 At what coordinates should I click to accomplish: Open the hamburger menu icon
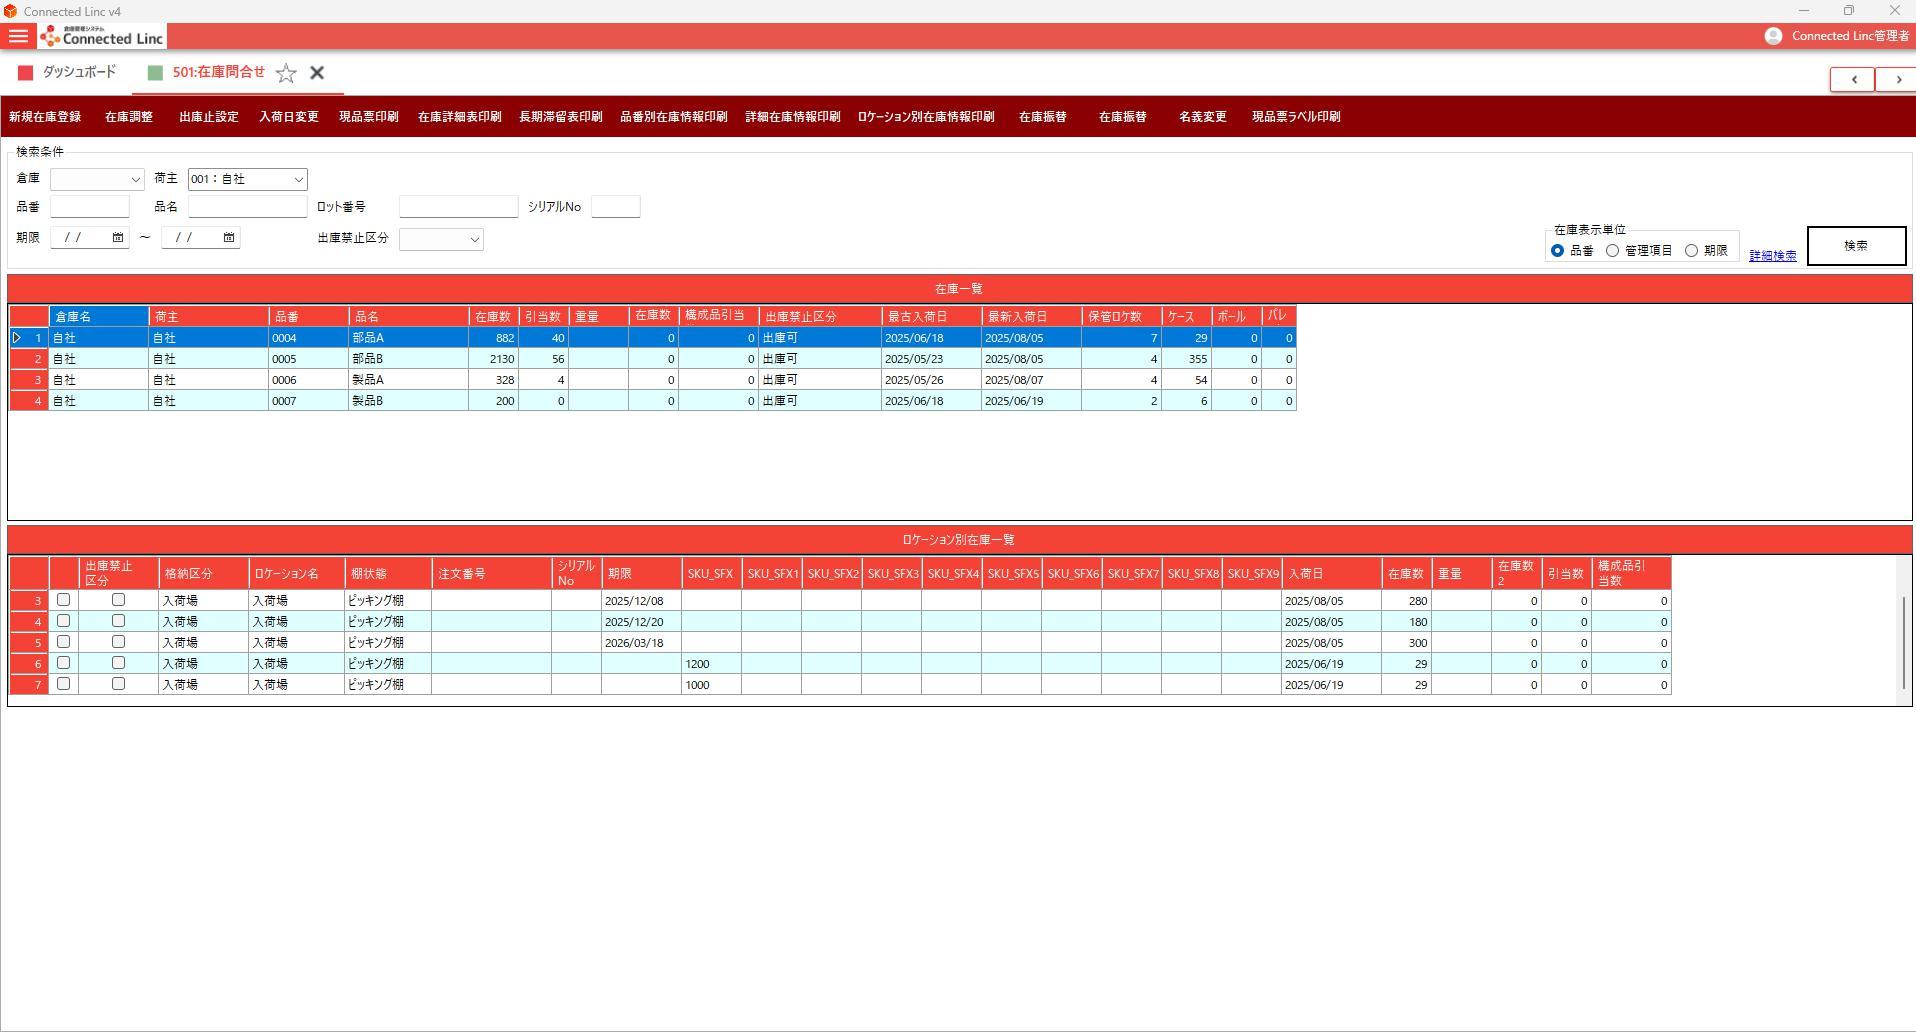tap(18, 36)
